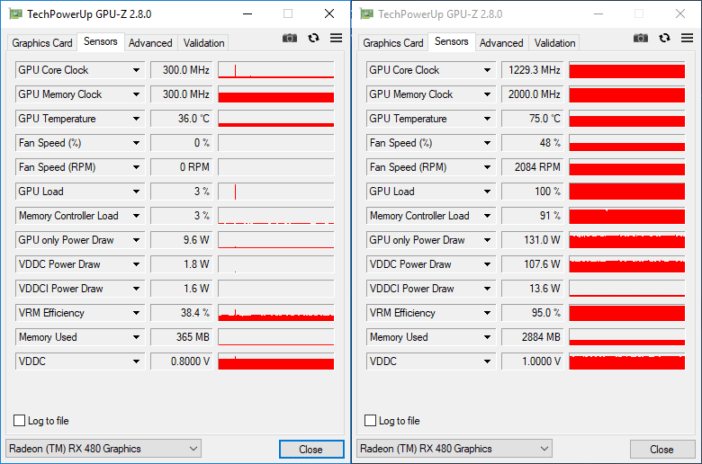Screen dimensions: 702x464
Task: Click the refresh icon in the right GPU-Z window
Action: (664, 38)
